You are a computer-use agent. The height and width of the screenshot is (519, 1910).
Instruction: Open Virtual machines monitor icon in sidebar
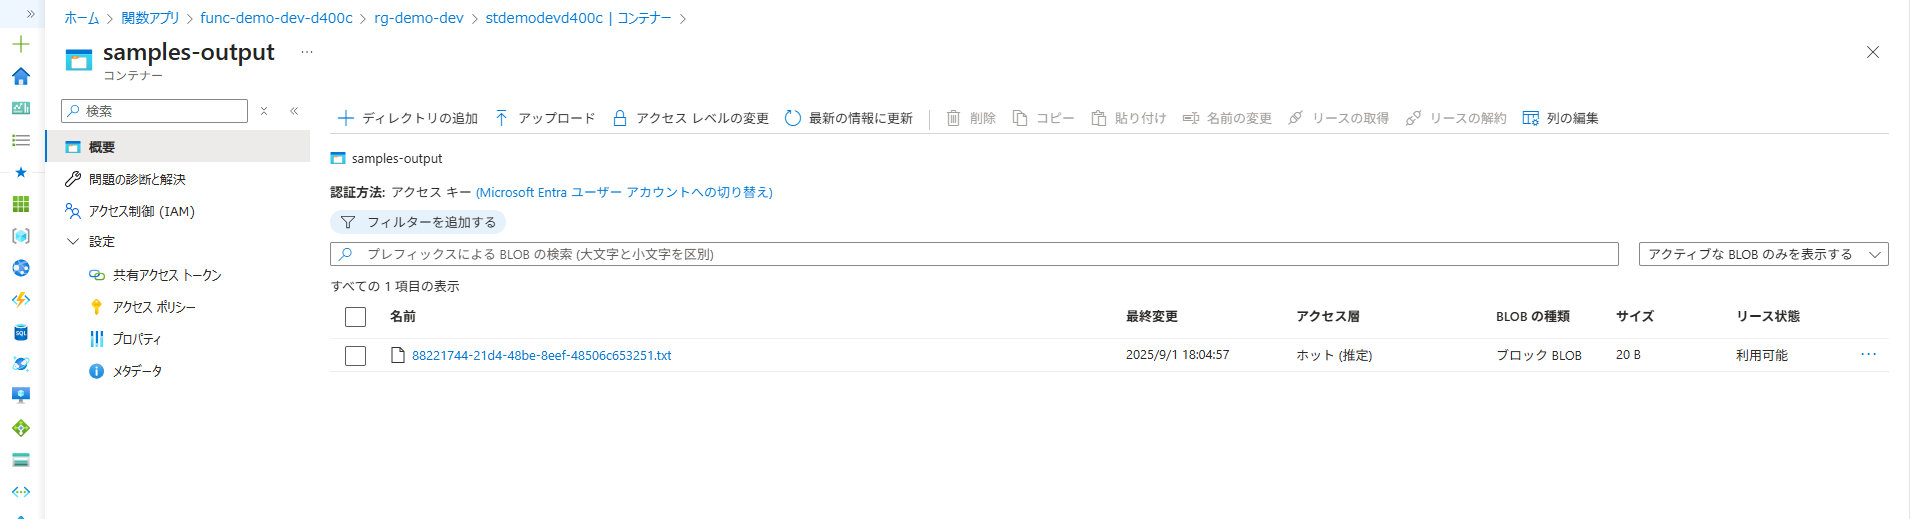point(21,396)
